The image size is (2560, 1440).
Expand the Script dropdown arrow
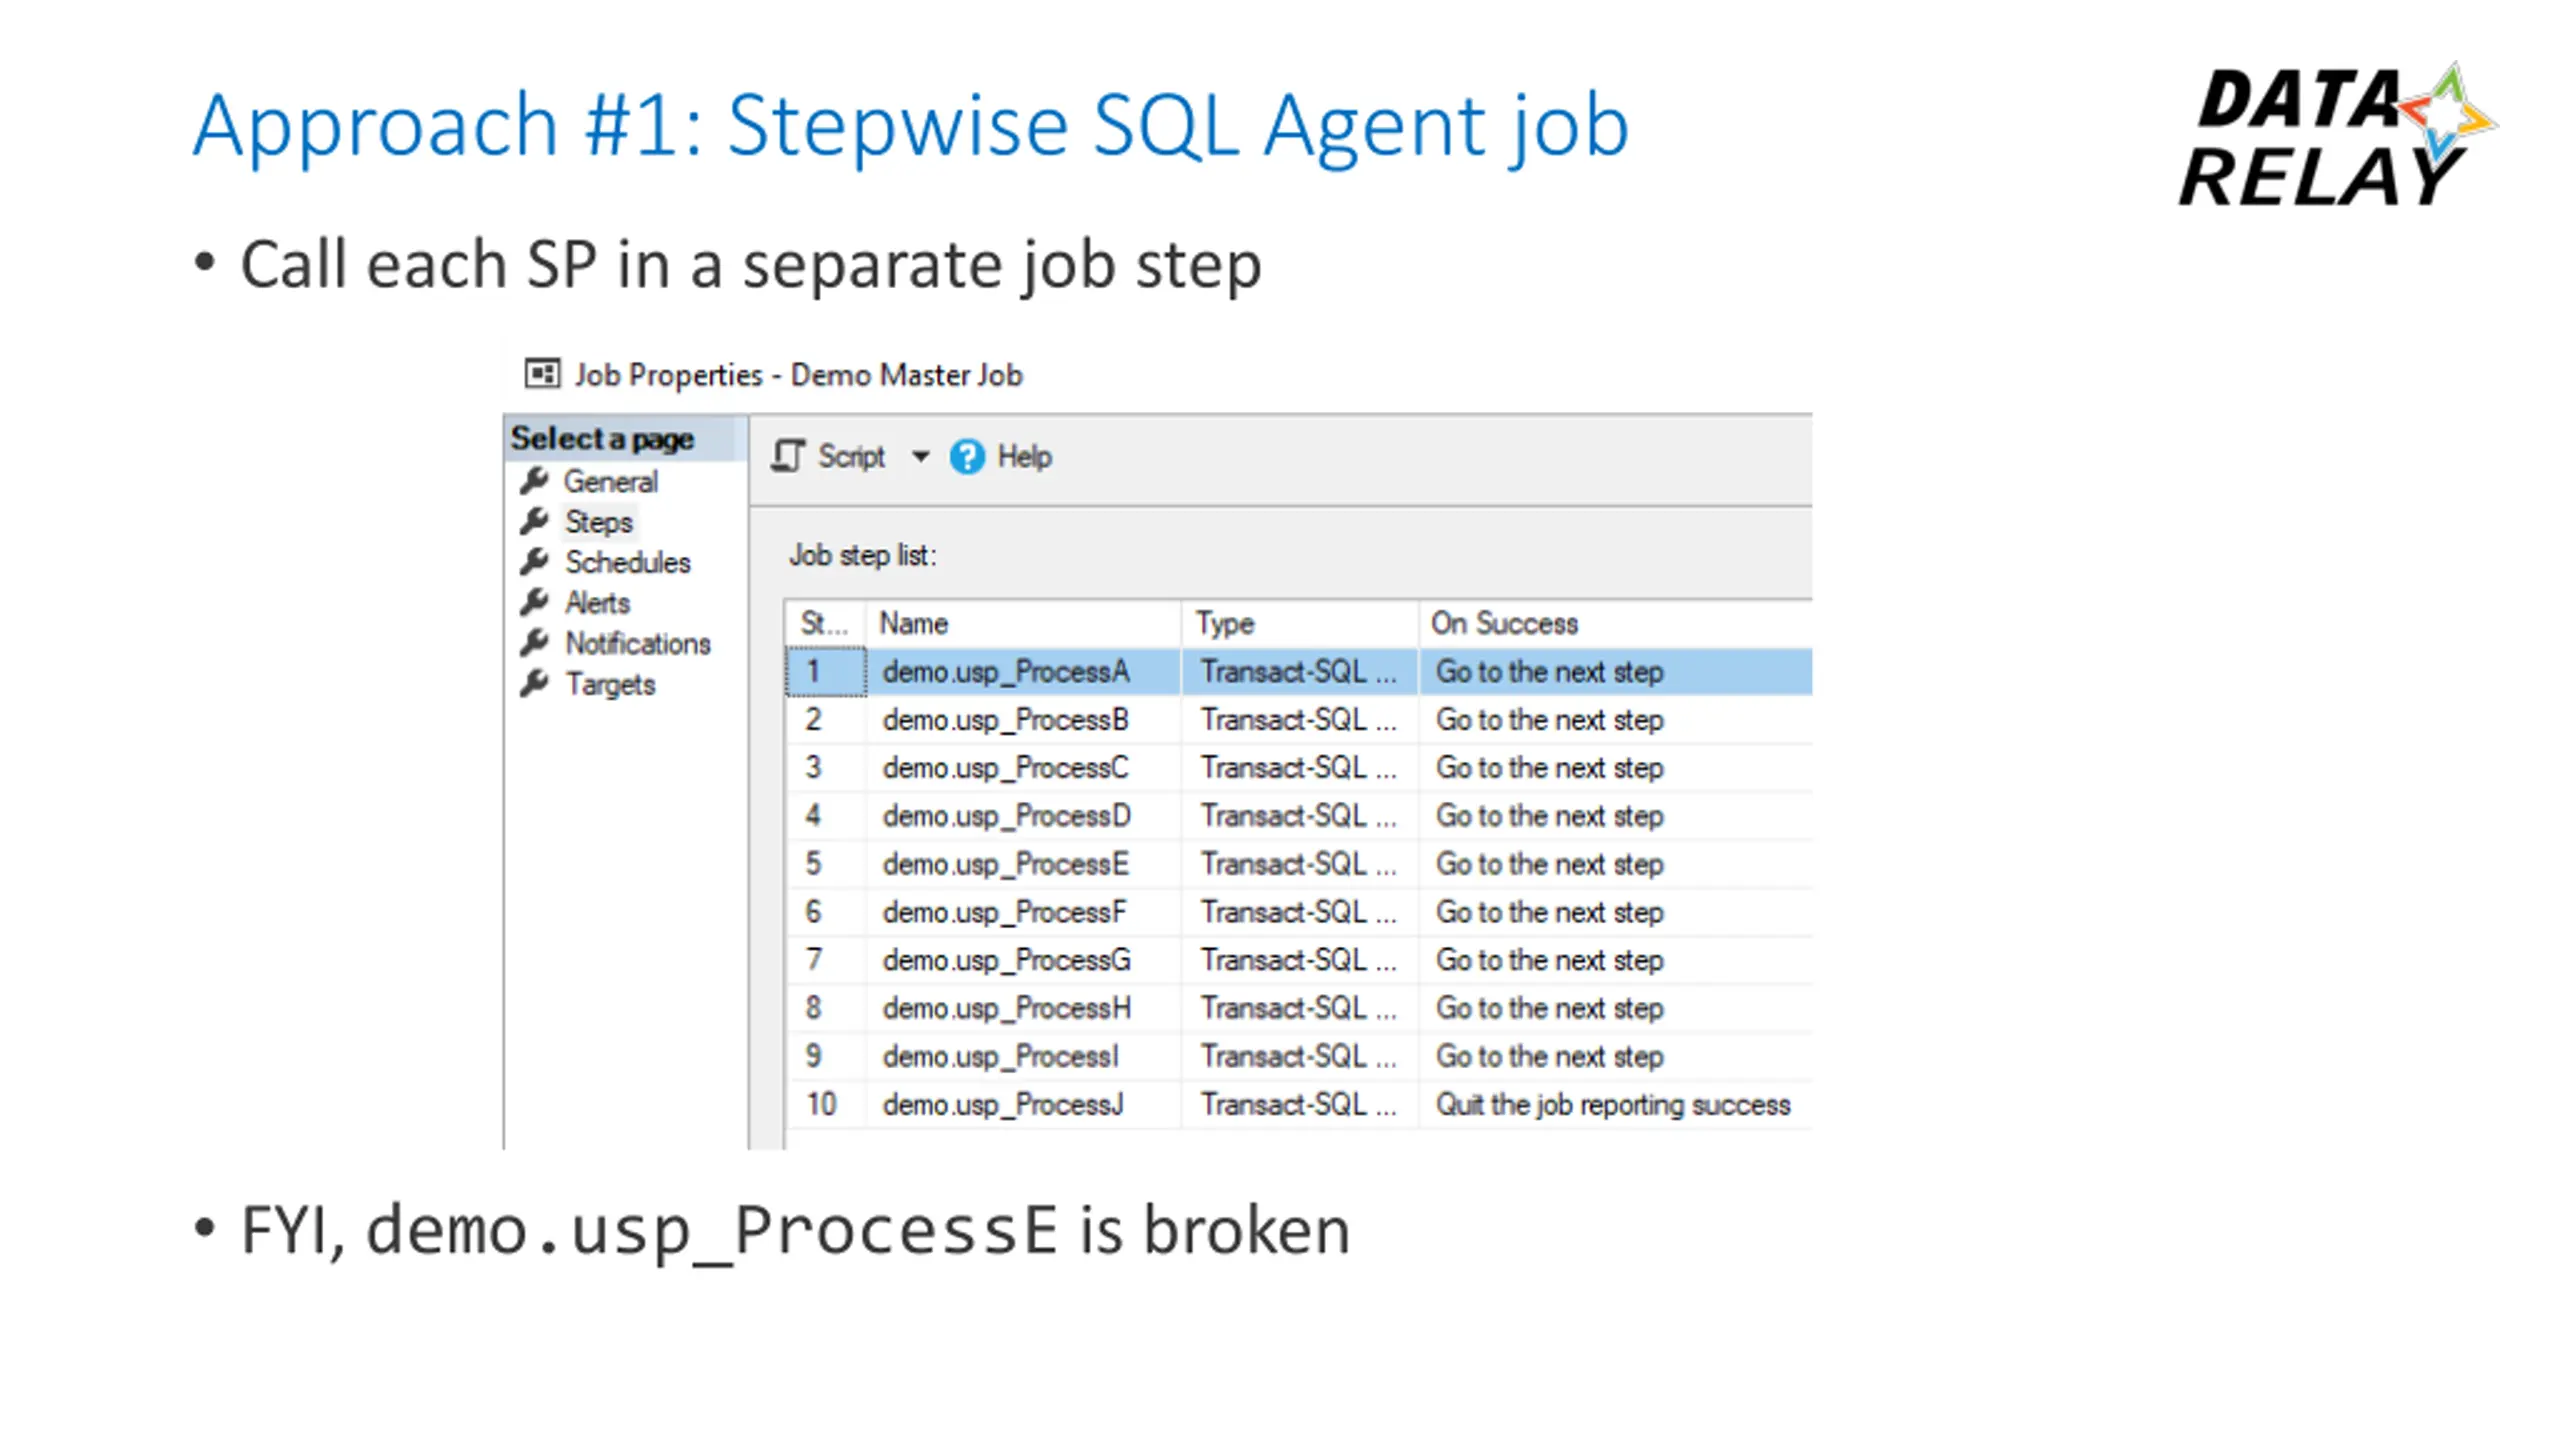click(x=920, y=457)
